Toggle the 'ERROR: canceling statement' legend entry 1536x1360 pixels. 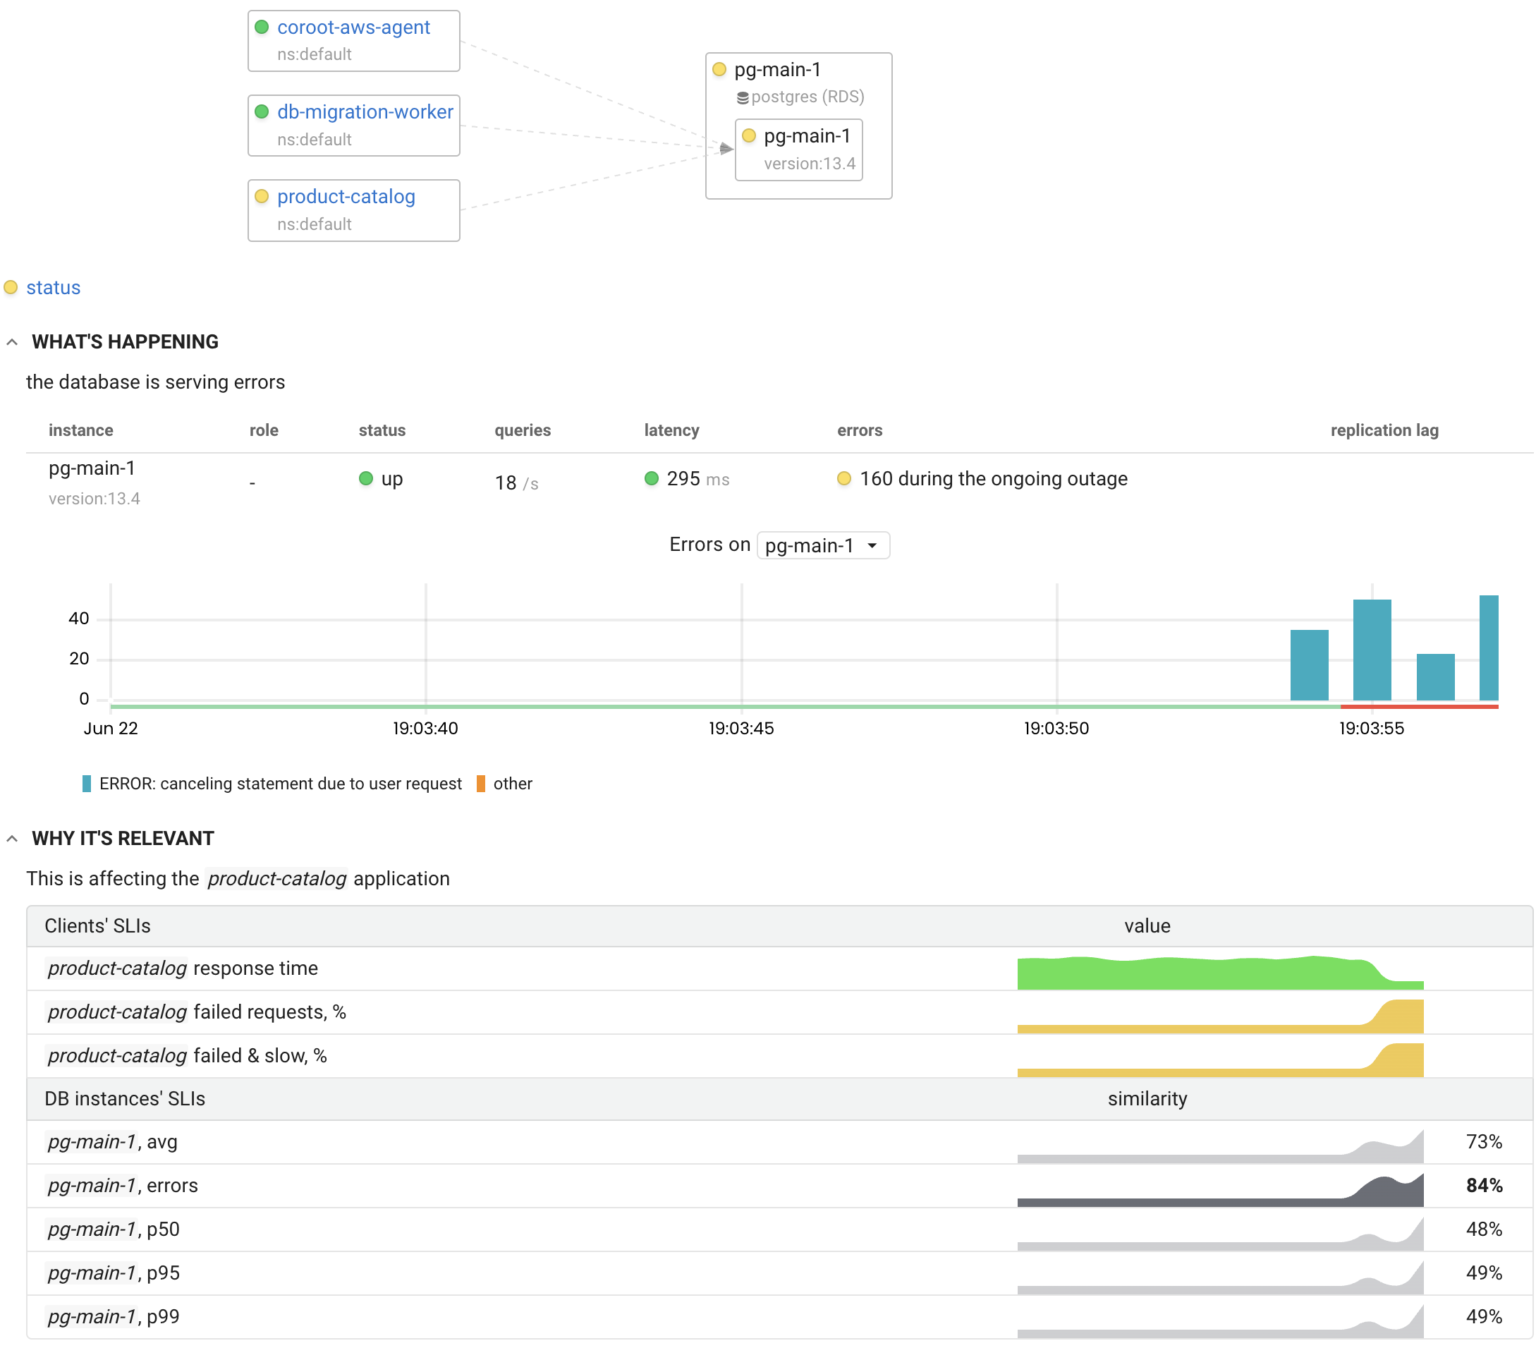click(x=278, y=784)
